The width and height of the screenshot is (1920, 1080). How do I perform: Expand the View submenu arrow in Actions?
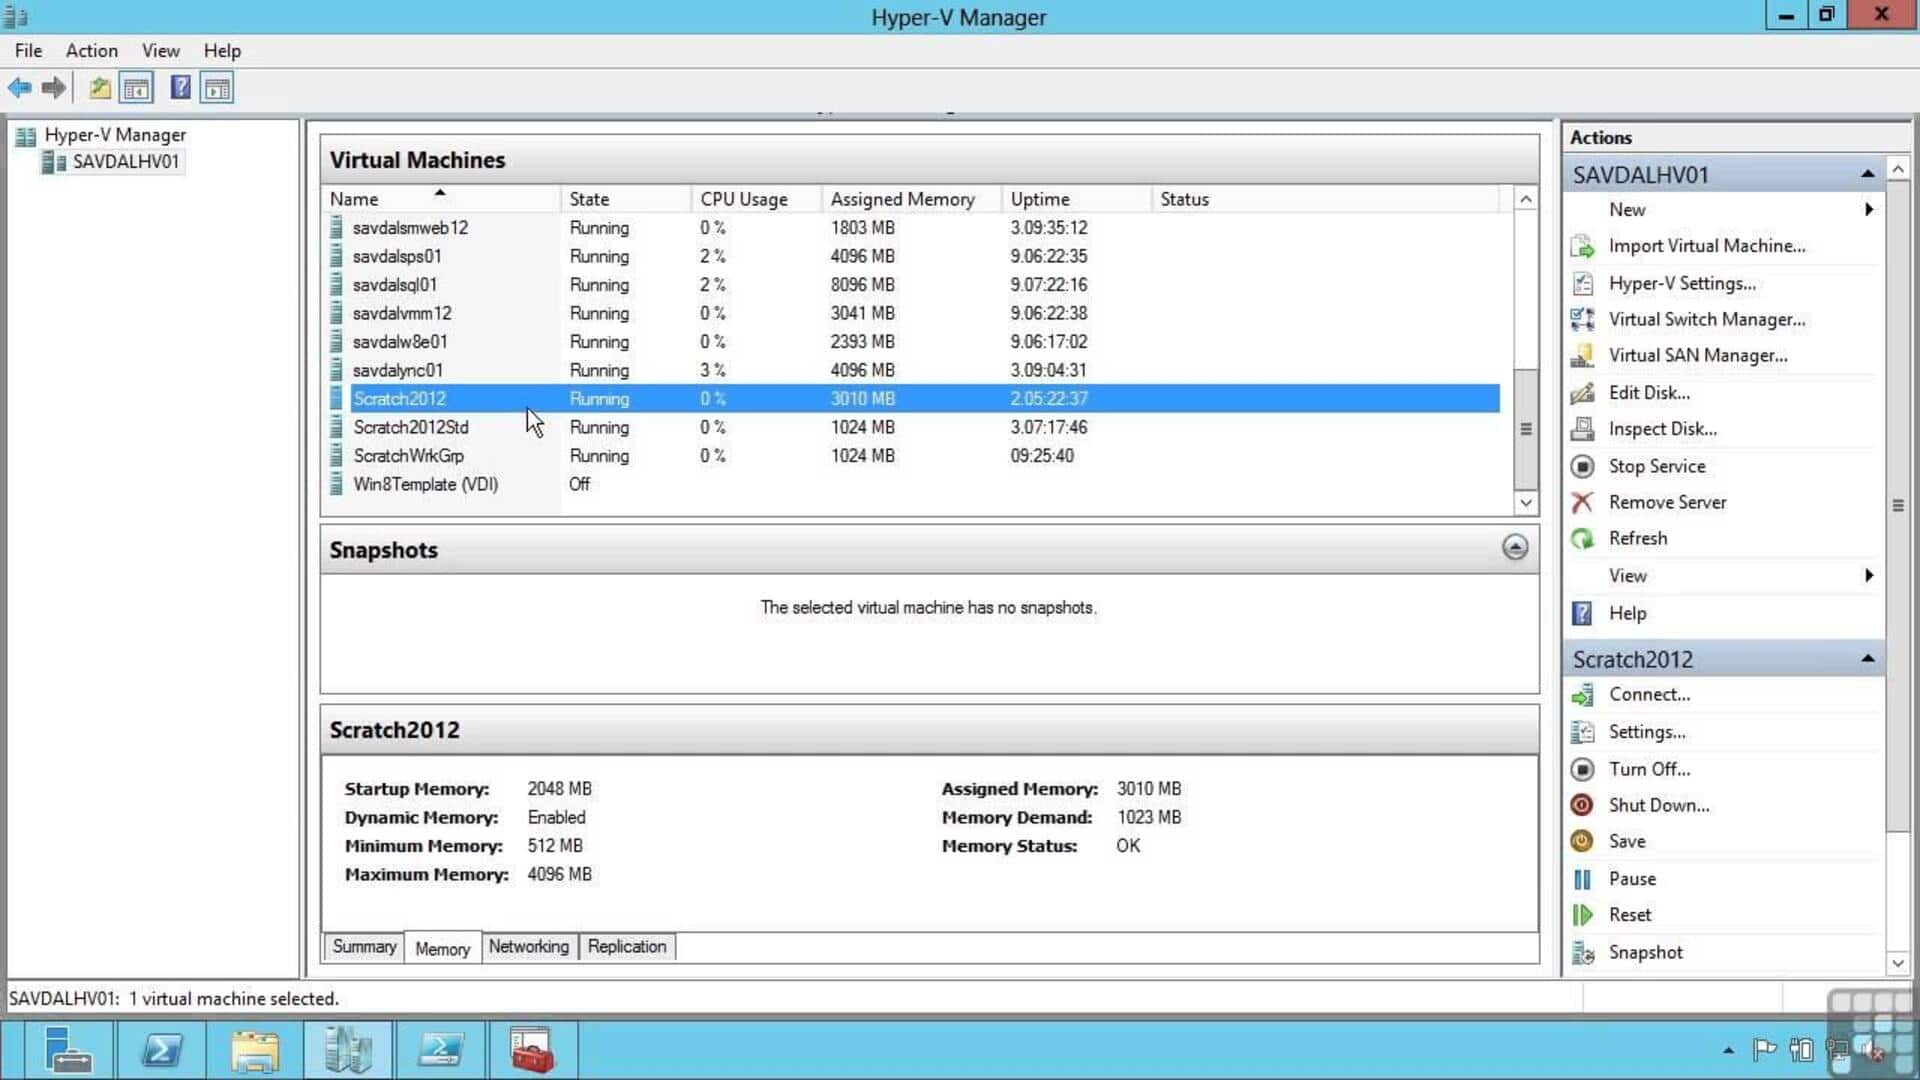point(1868,575)
